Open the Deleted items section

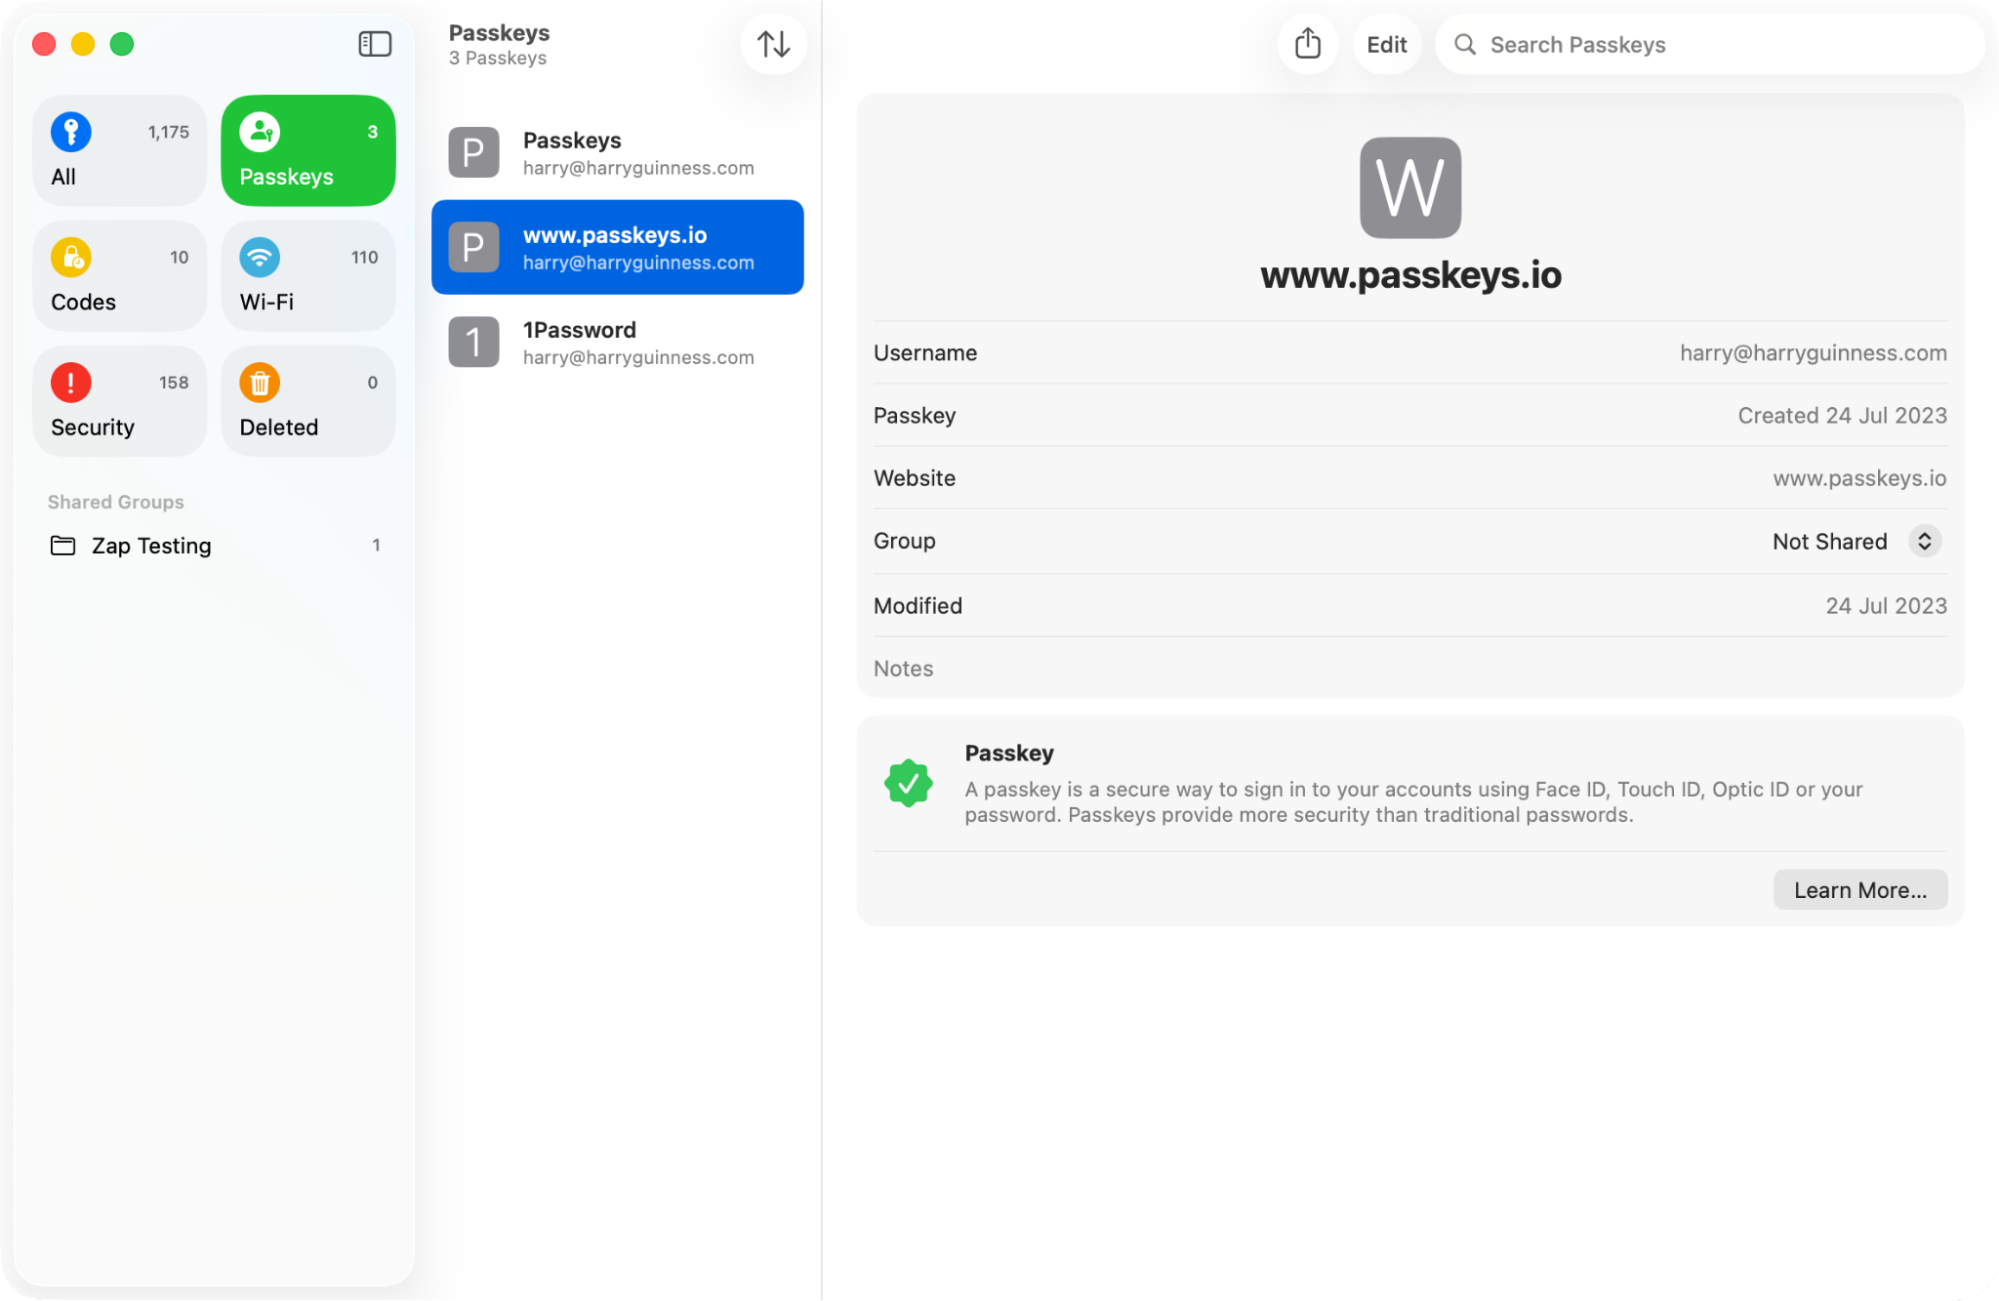tap(307, 400)
